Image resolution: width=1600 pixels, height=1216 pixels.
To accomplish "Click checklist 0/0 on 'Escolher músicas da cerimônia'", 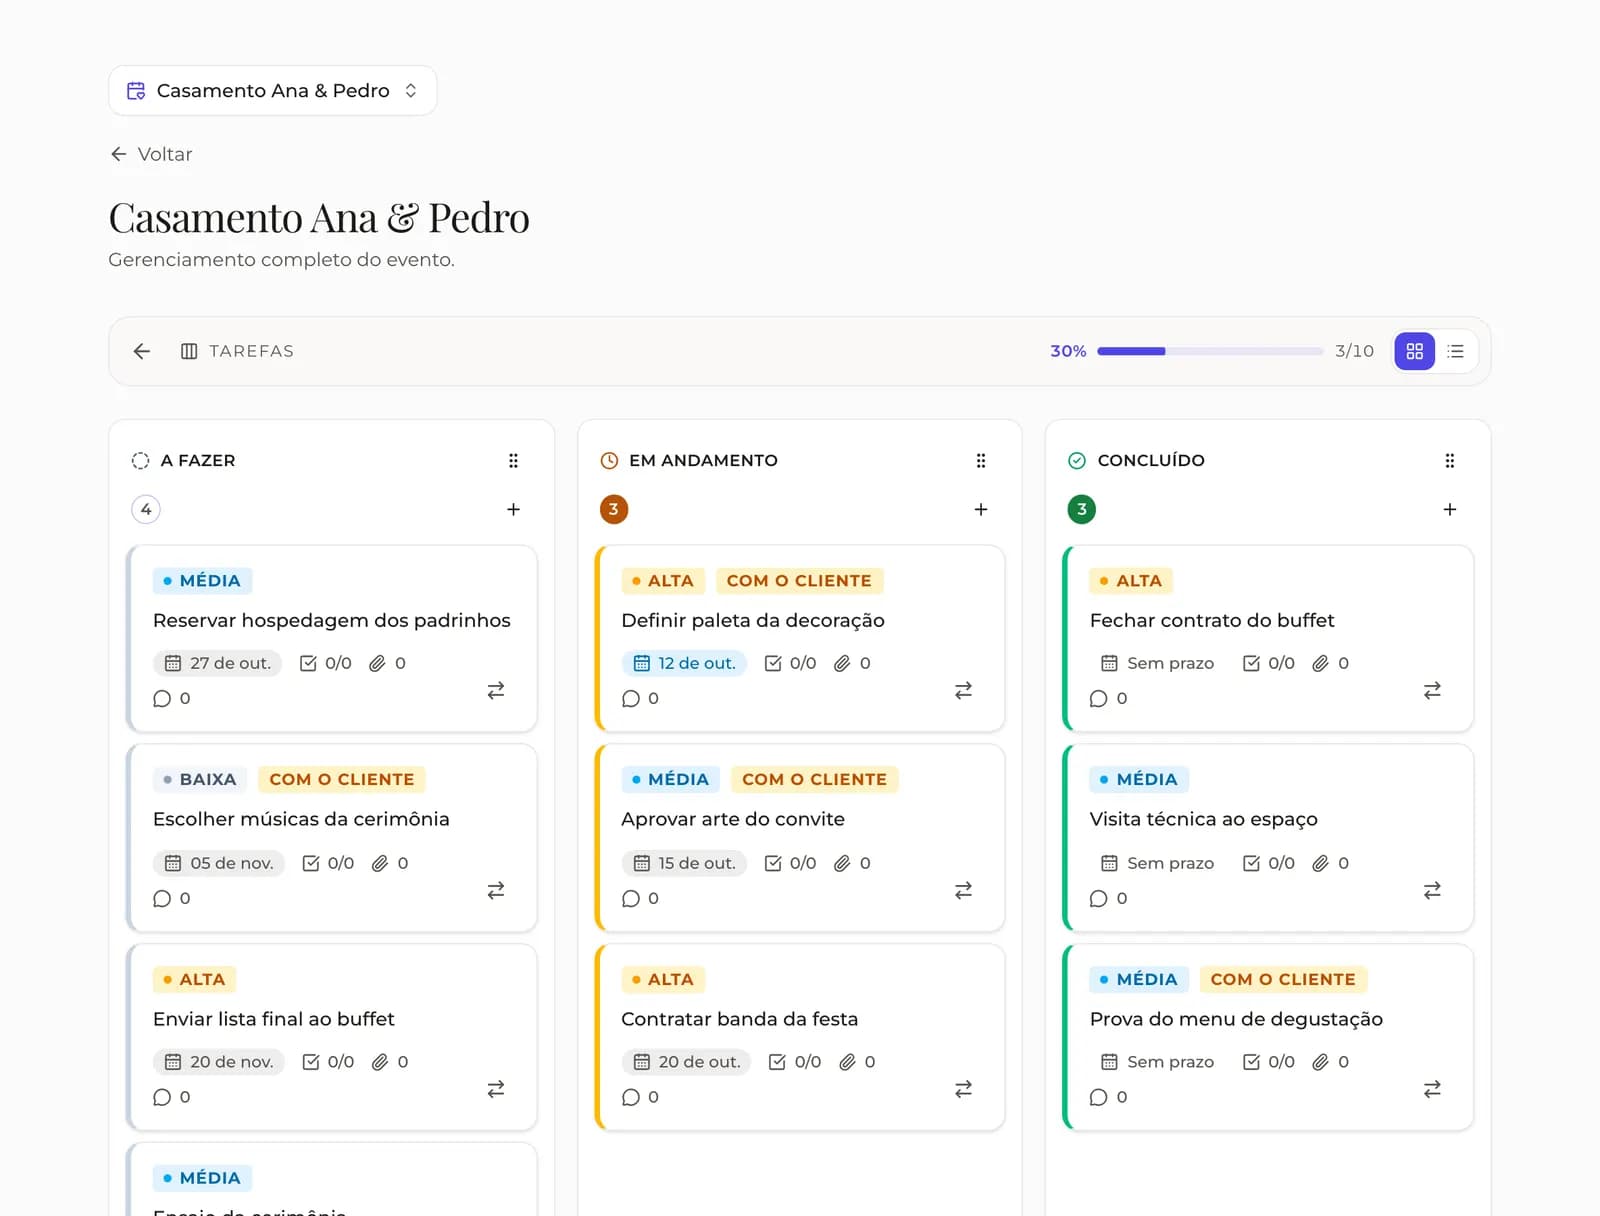I will tap(328, 863).
